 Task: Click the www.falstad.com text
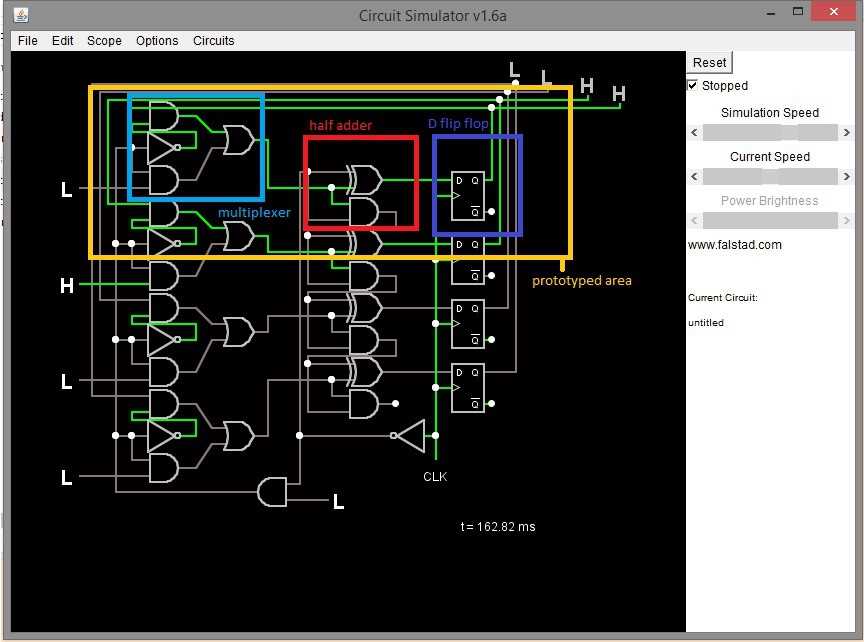pyautogui.click(x=735, y=245)
